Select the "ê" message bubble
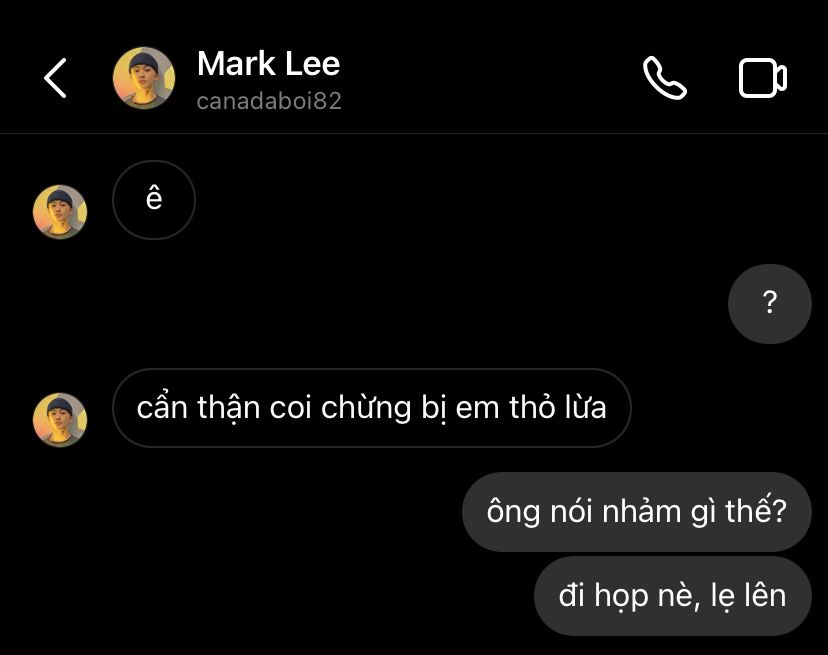The height and width of the screenshot is (655, 828). click(x=154, y=200)
